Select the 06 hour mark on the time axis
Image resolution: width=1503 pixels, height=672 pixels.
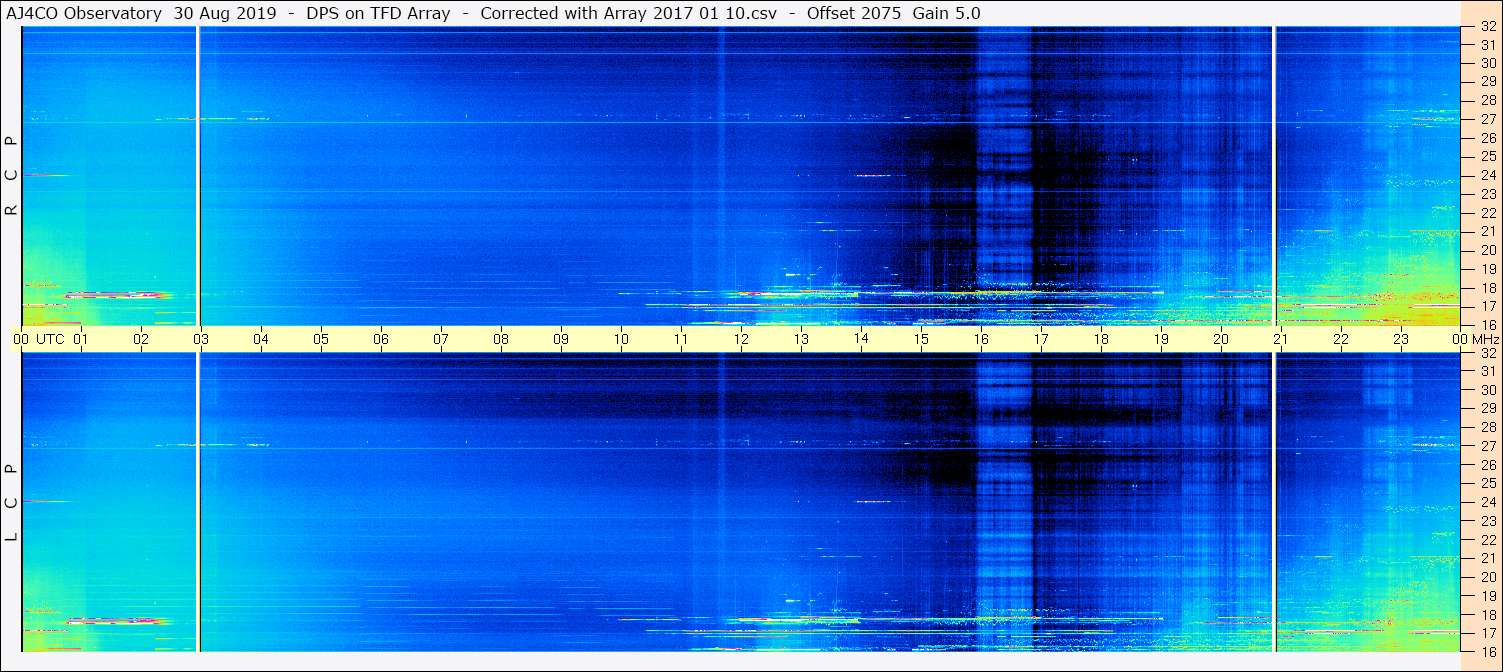[x=381, y=339]
